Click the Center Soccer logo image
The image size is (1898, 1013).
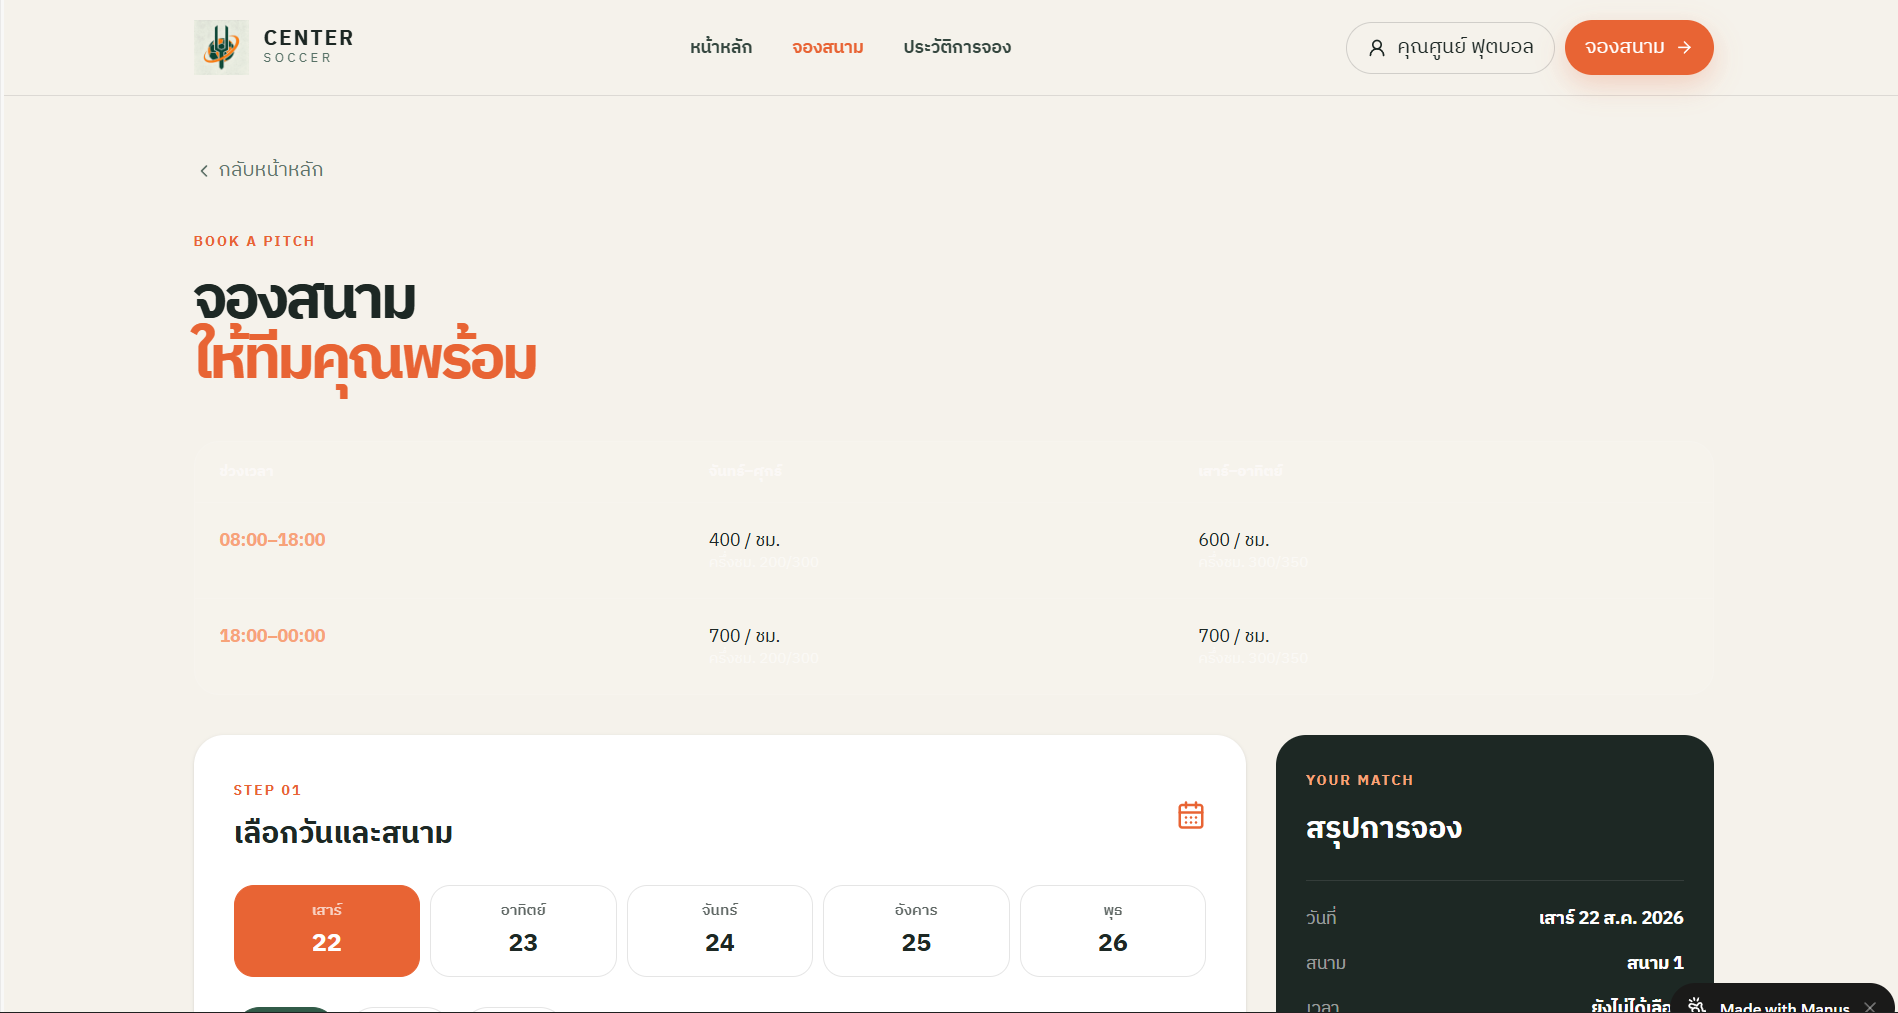tap(221, 47)
